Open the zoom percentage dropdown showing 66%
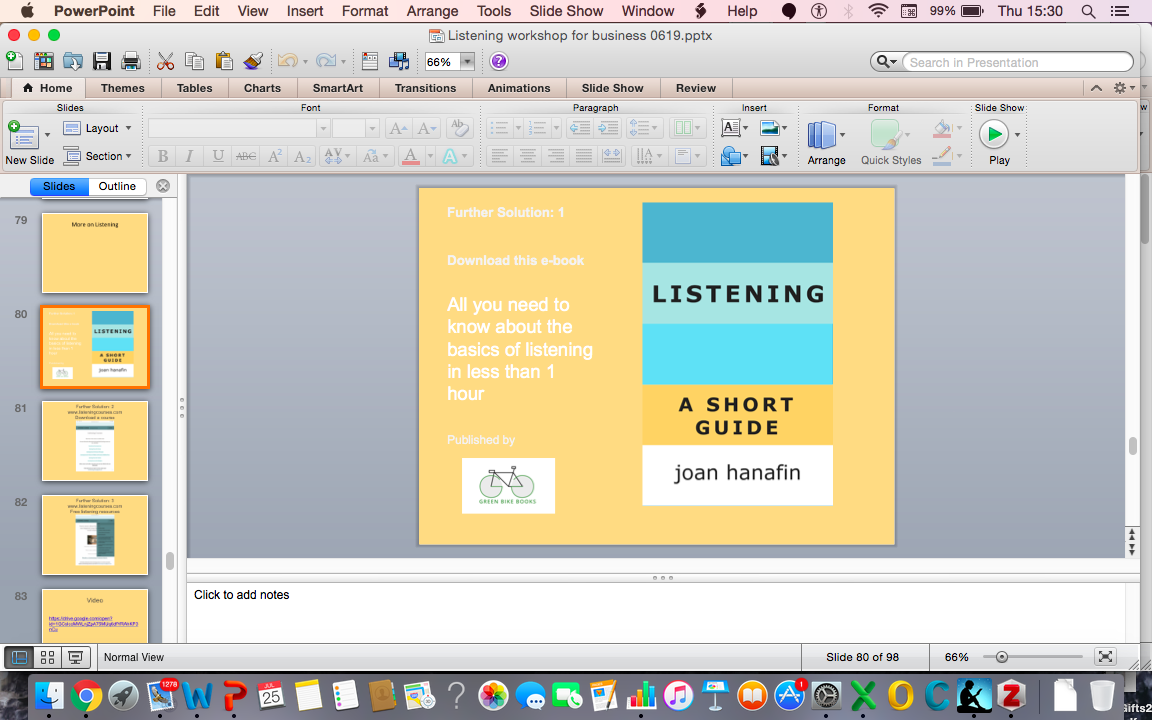The width and height of the screenshot is (1152, 720). coord(467,61)
